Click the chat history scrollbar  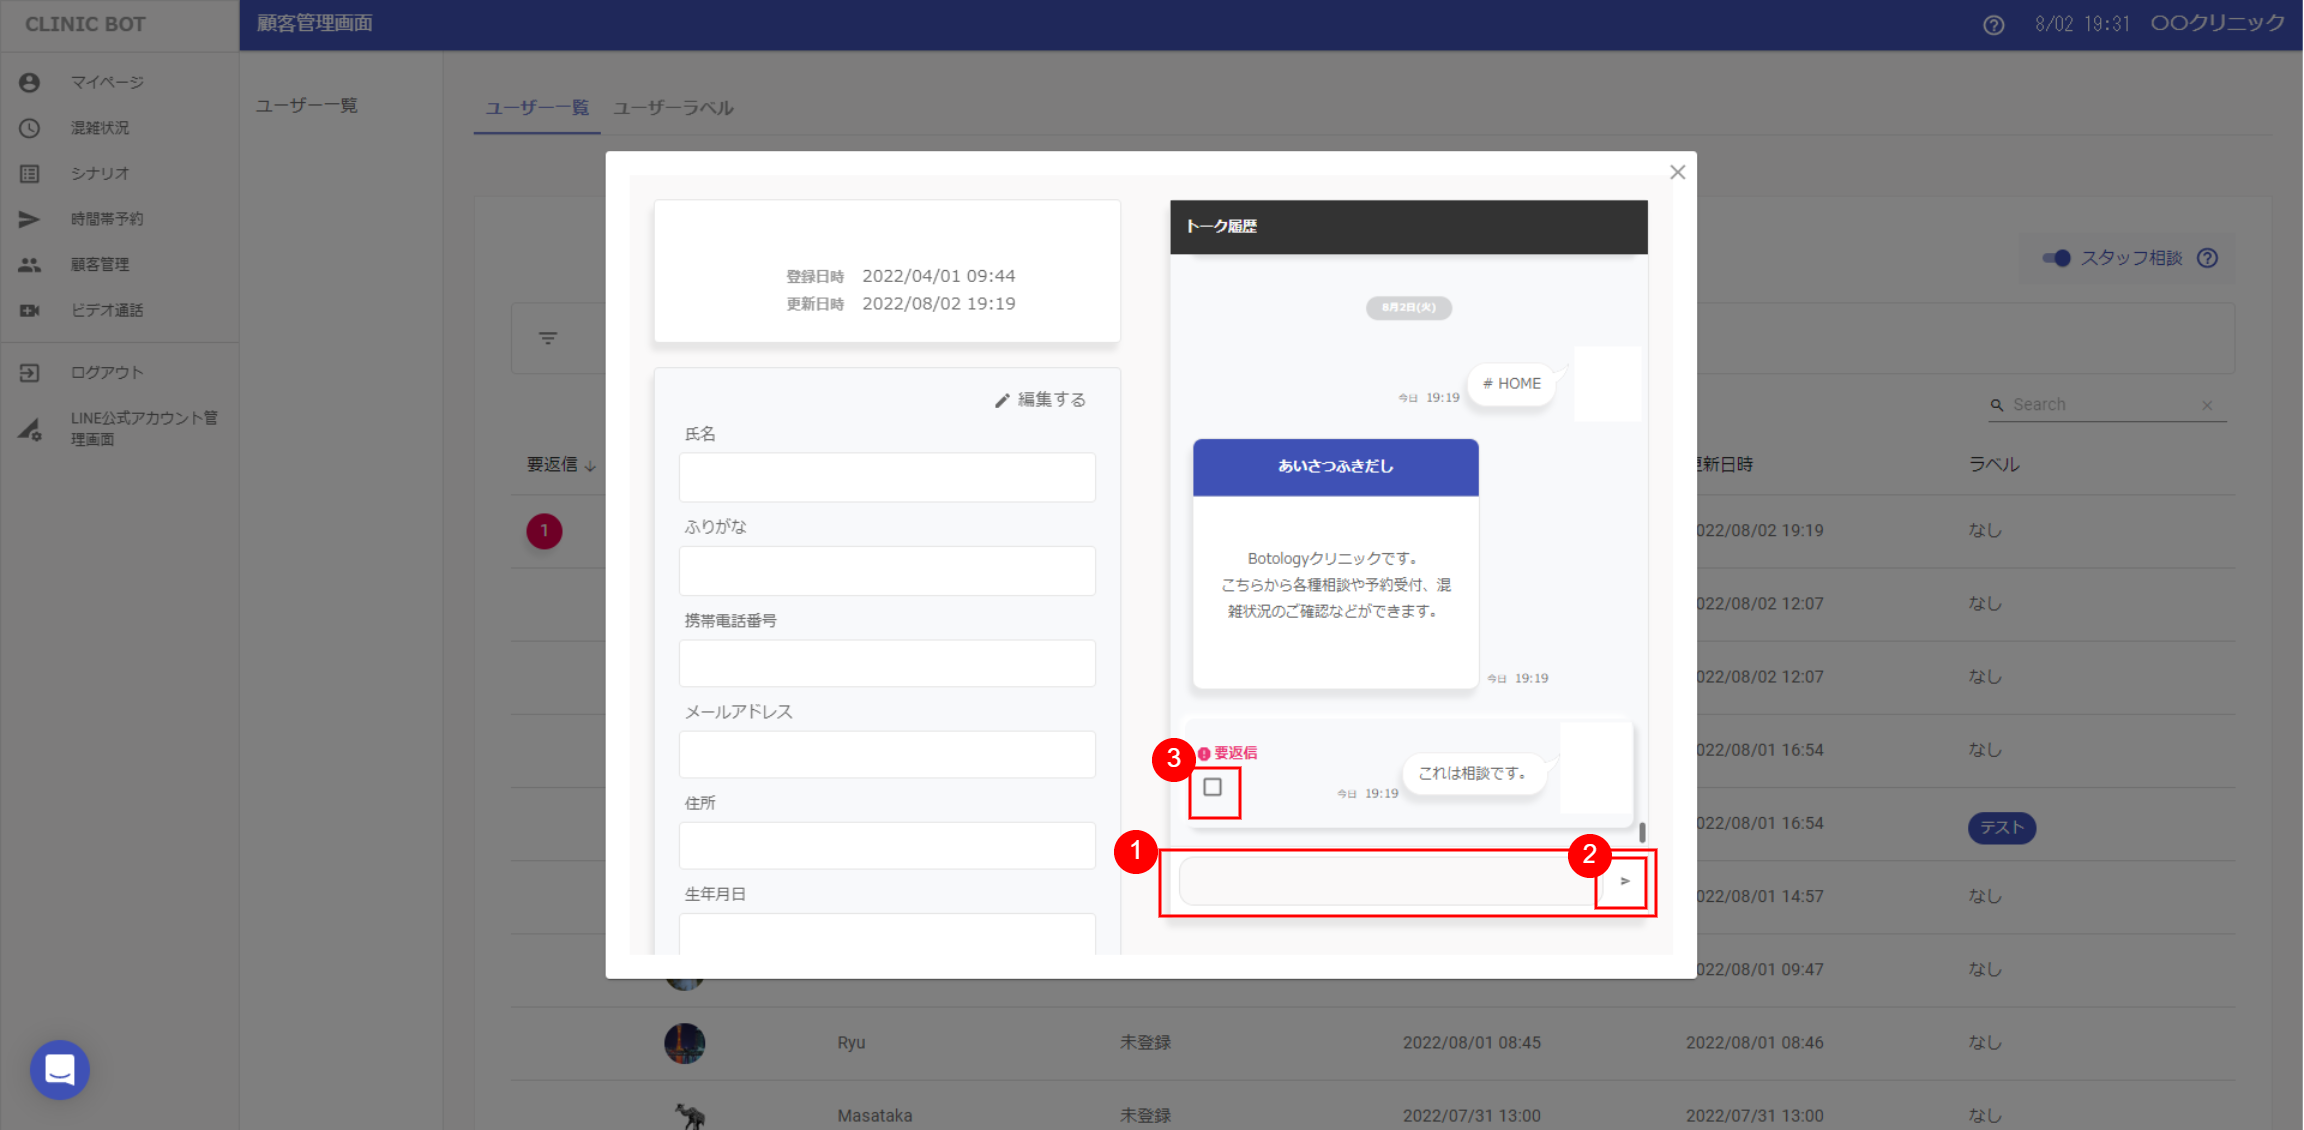pyautogui.click(x=1641, y=831)
